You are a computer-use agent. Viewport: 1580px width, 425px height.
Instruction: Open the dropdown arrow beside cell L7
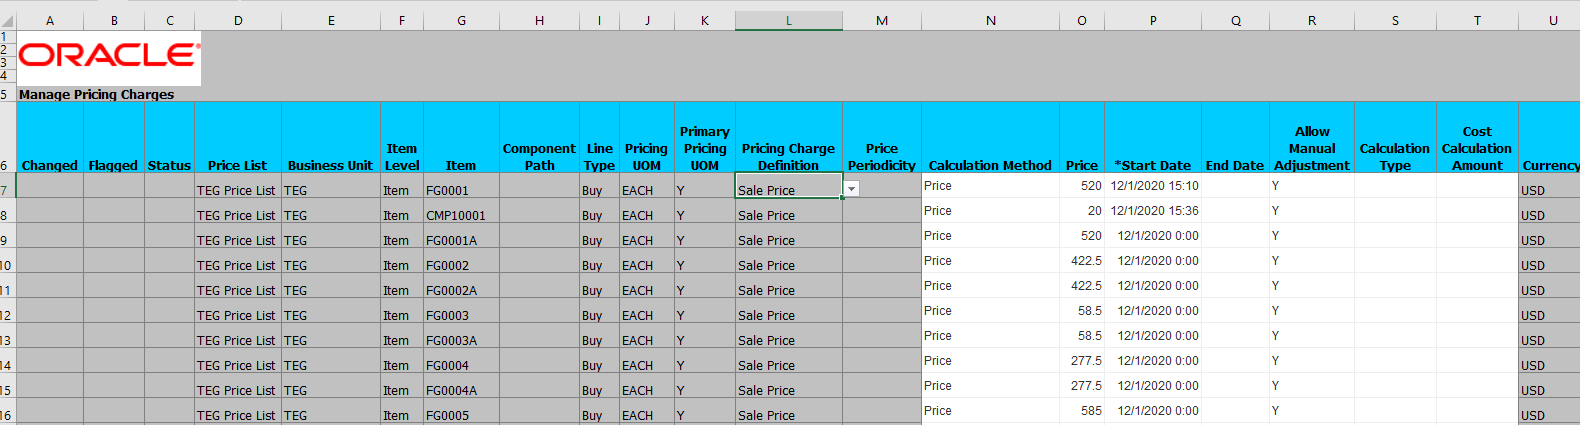coord(851,189)
